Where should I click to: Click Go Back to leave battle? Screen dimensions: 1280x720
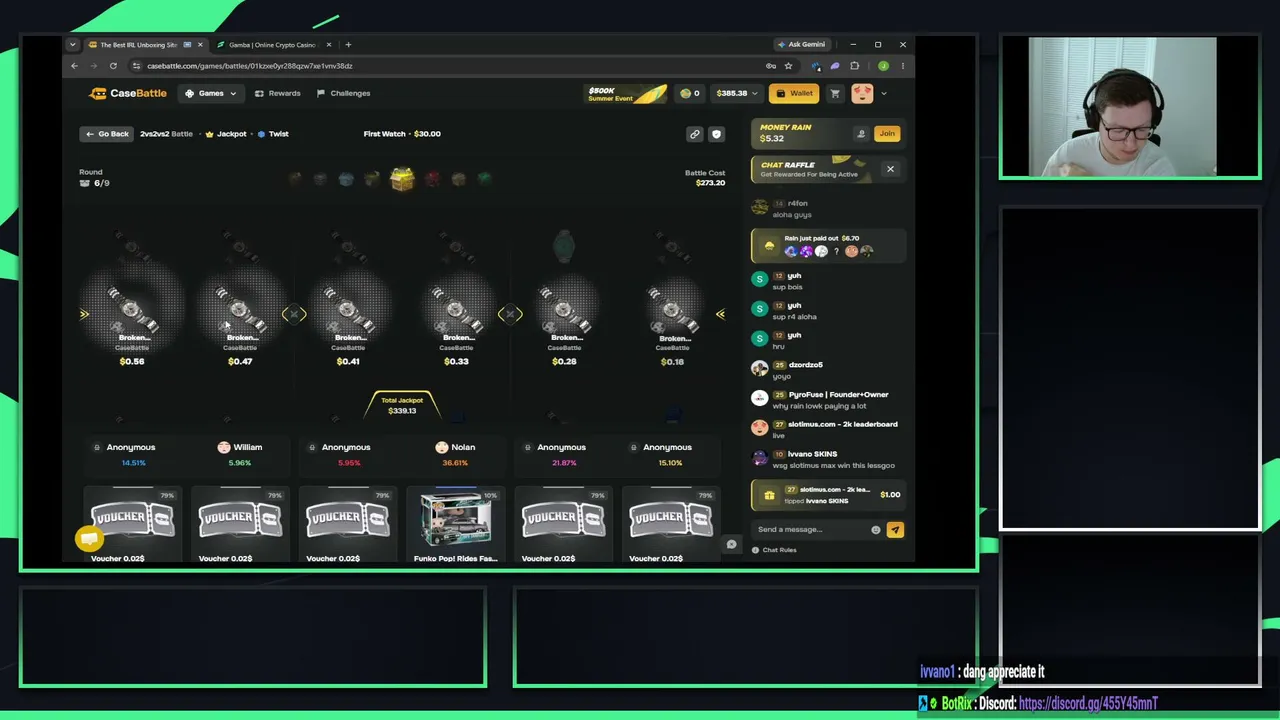pos(107,133)
